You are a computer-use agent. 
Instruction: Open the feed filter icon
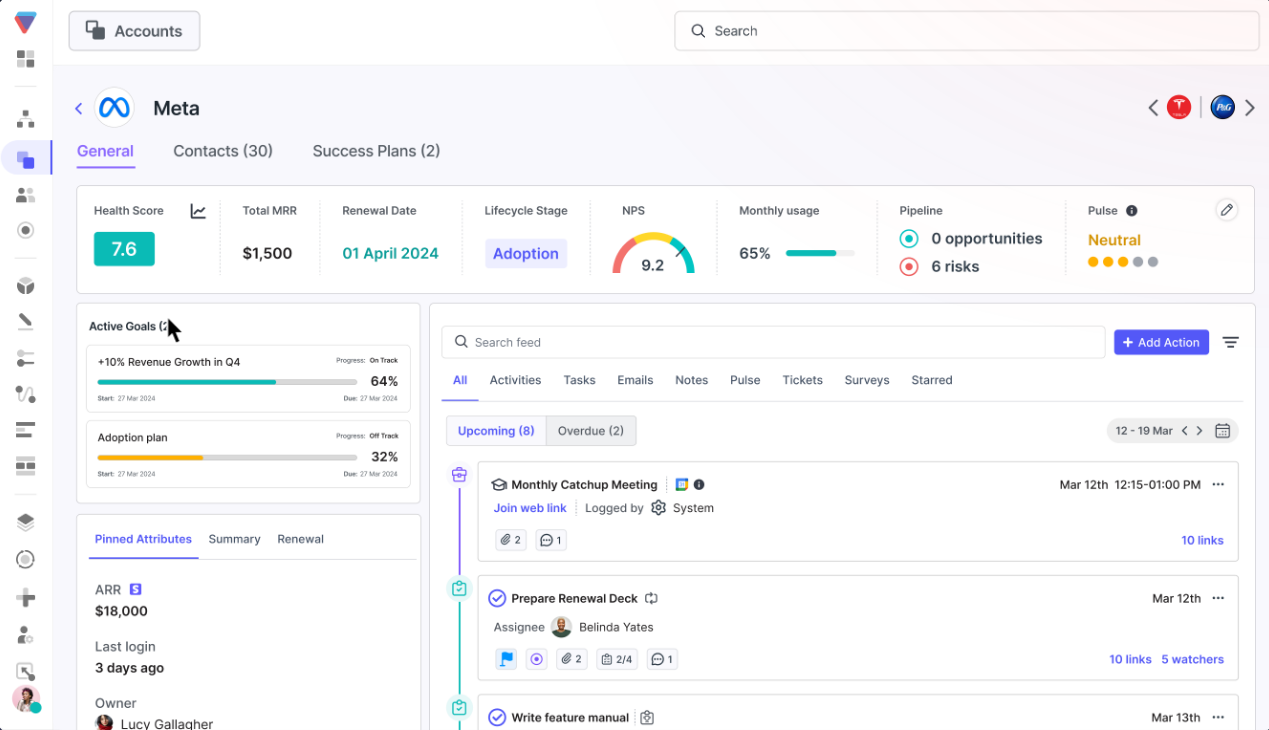click(x=1230, y=342)
